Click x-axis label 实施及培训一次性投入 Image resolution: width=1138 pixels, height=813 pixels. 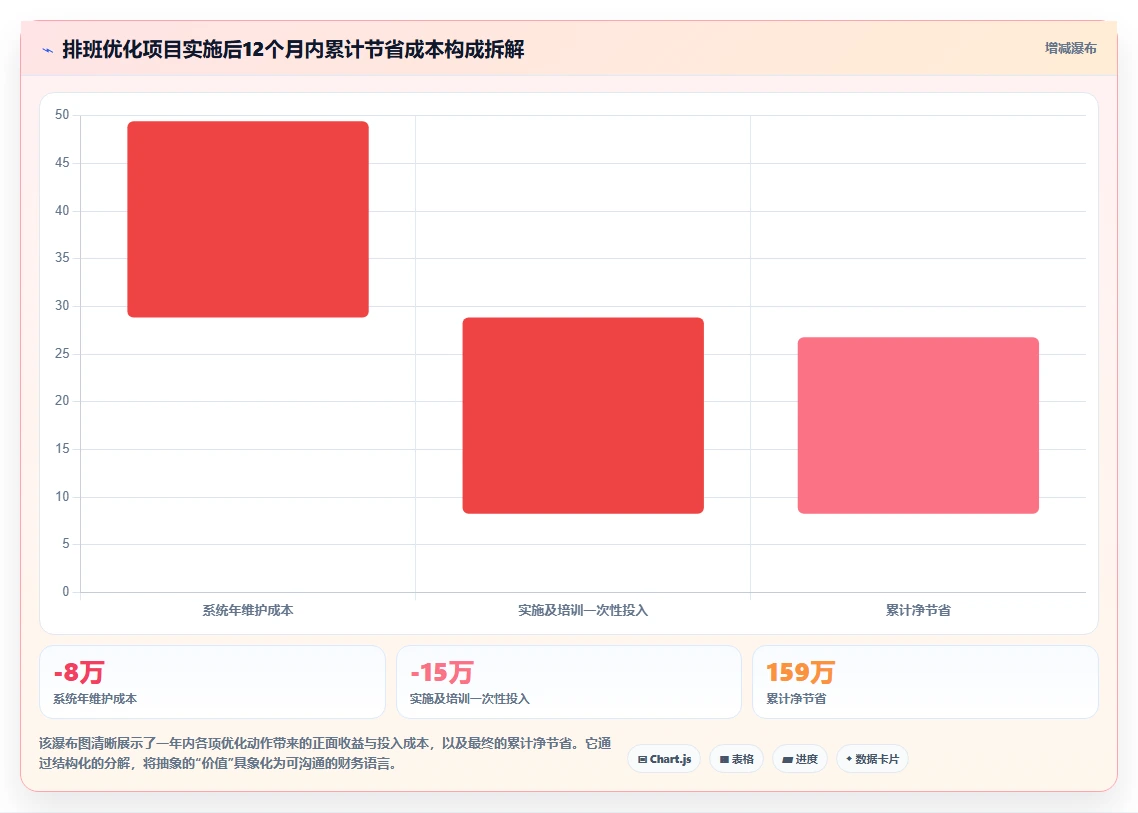pos(583,610)
